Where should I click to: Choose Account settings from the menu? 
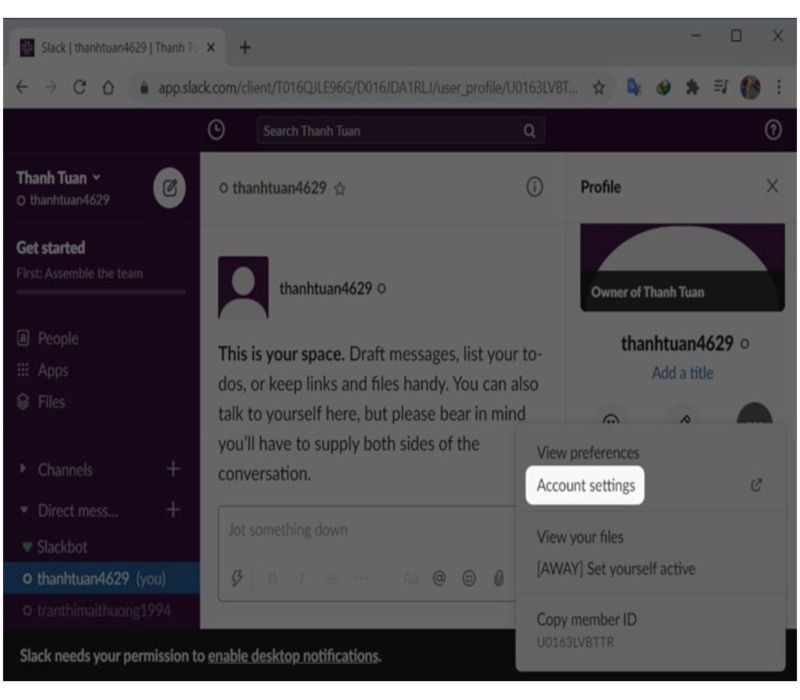(586, 485)
